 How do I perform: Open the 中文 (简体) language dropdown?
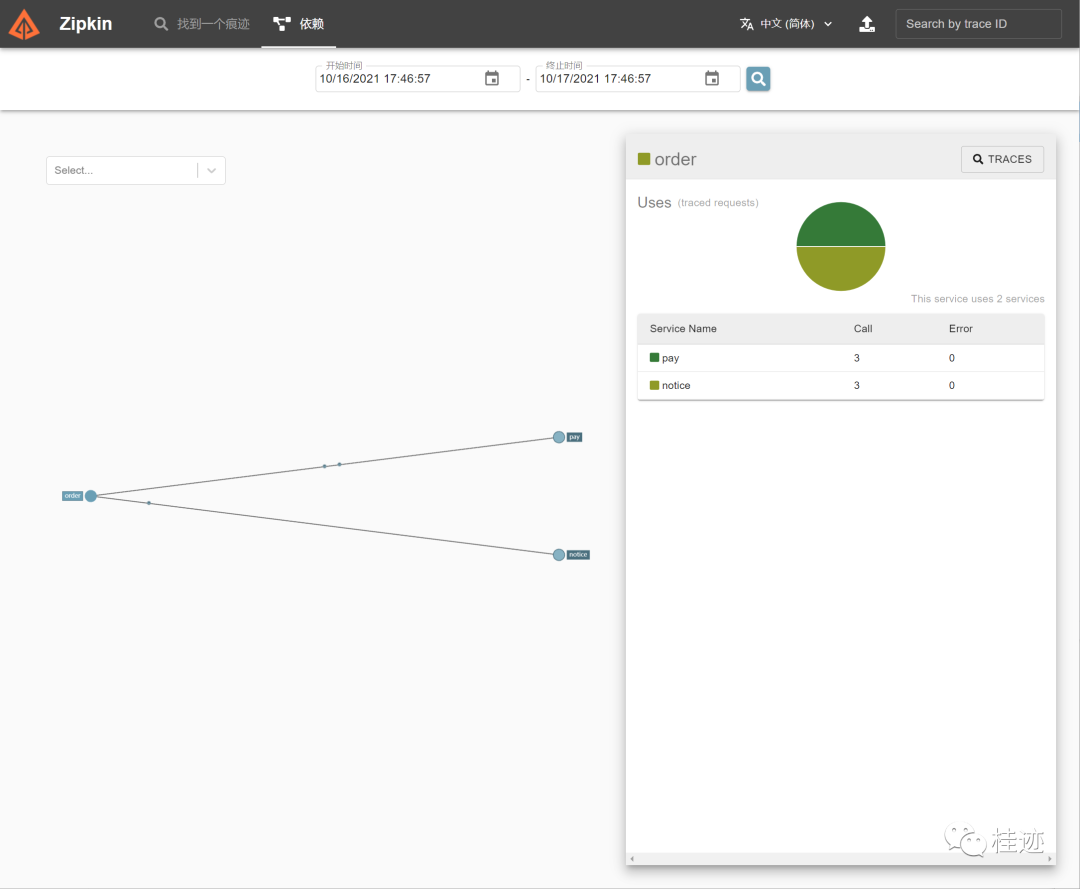(786, 24)
